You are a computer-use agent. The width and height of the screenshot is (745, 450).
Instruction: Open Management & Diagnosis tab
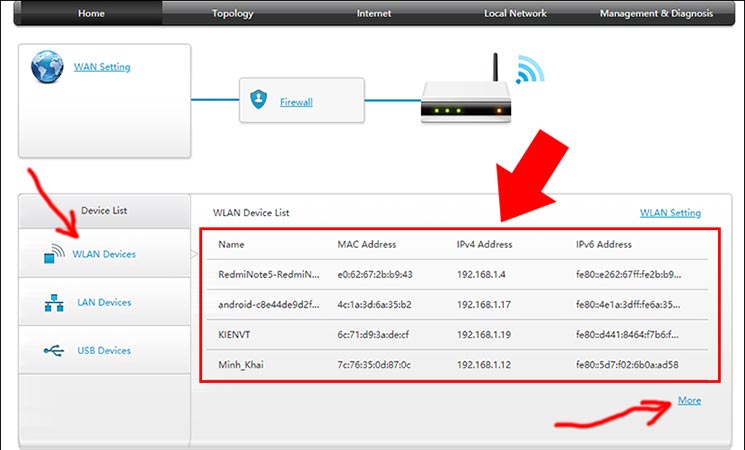coord(656,13)
